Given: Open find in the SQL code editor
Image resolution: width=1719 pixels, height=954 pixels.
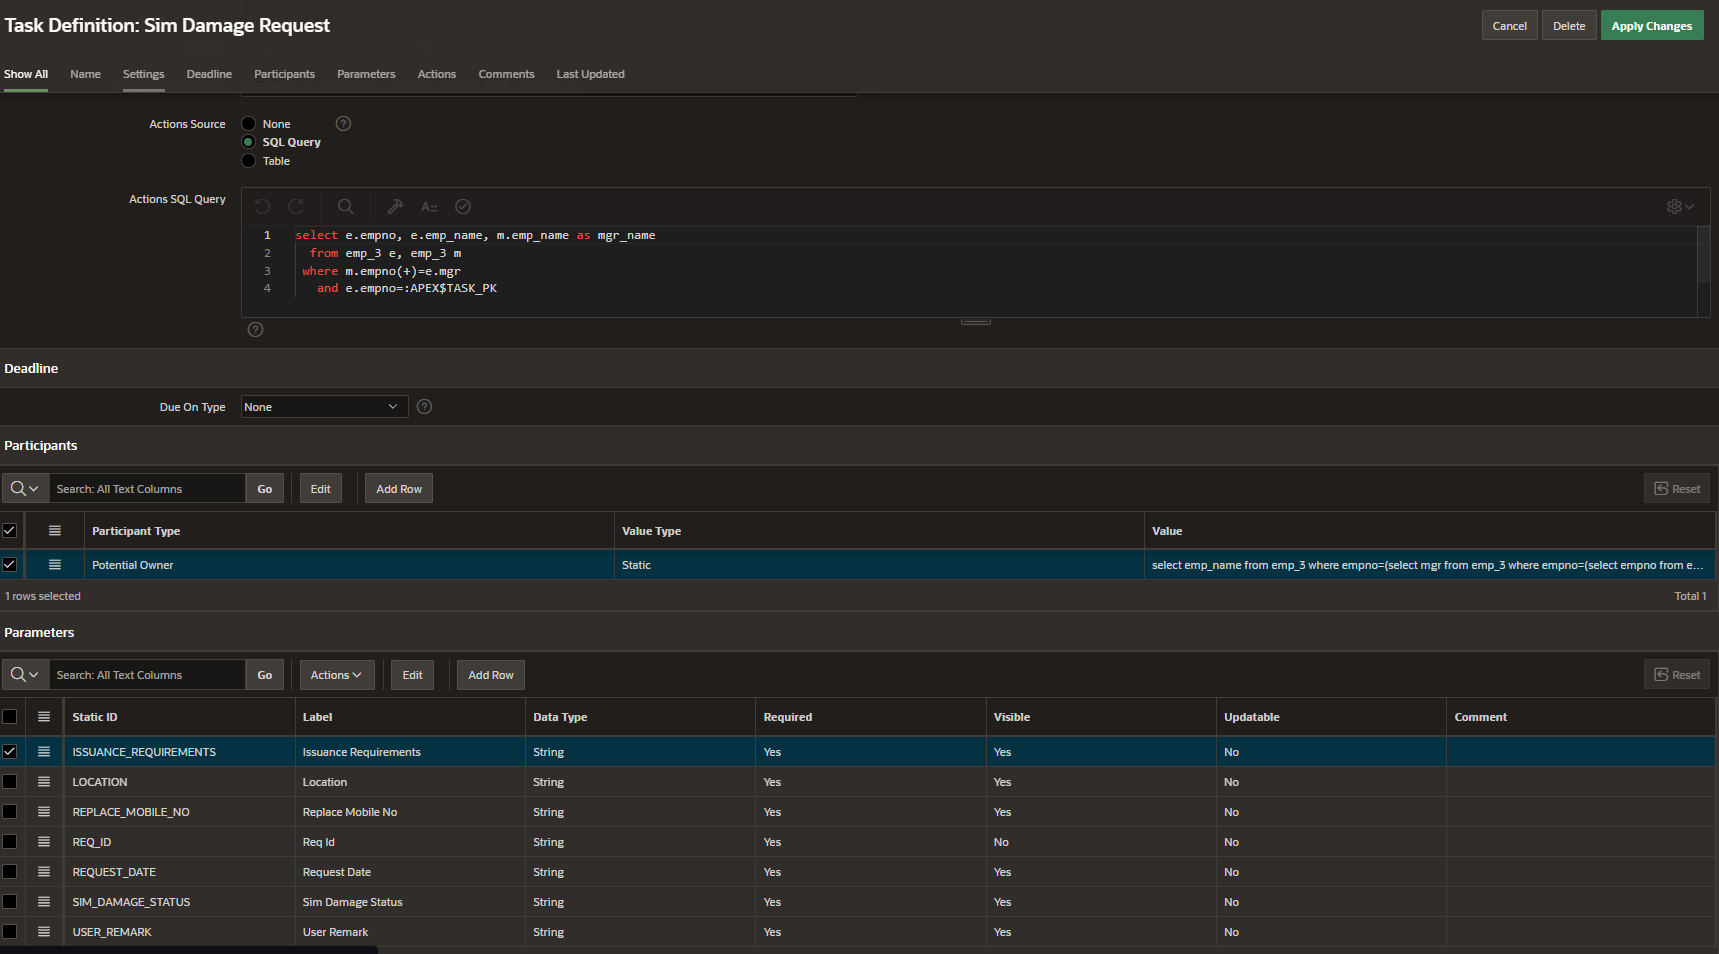Looking at the screenshot, I should point(345,207).
